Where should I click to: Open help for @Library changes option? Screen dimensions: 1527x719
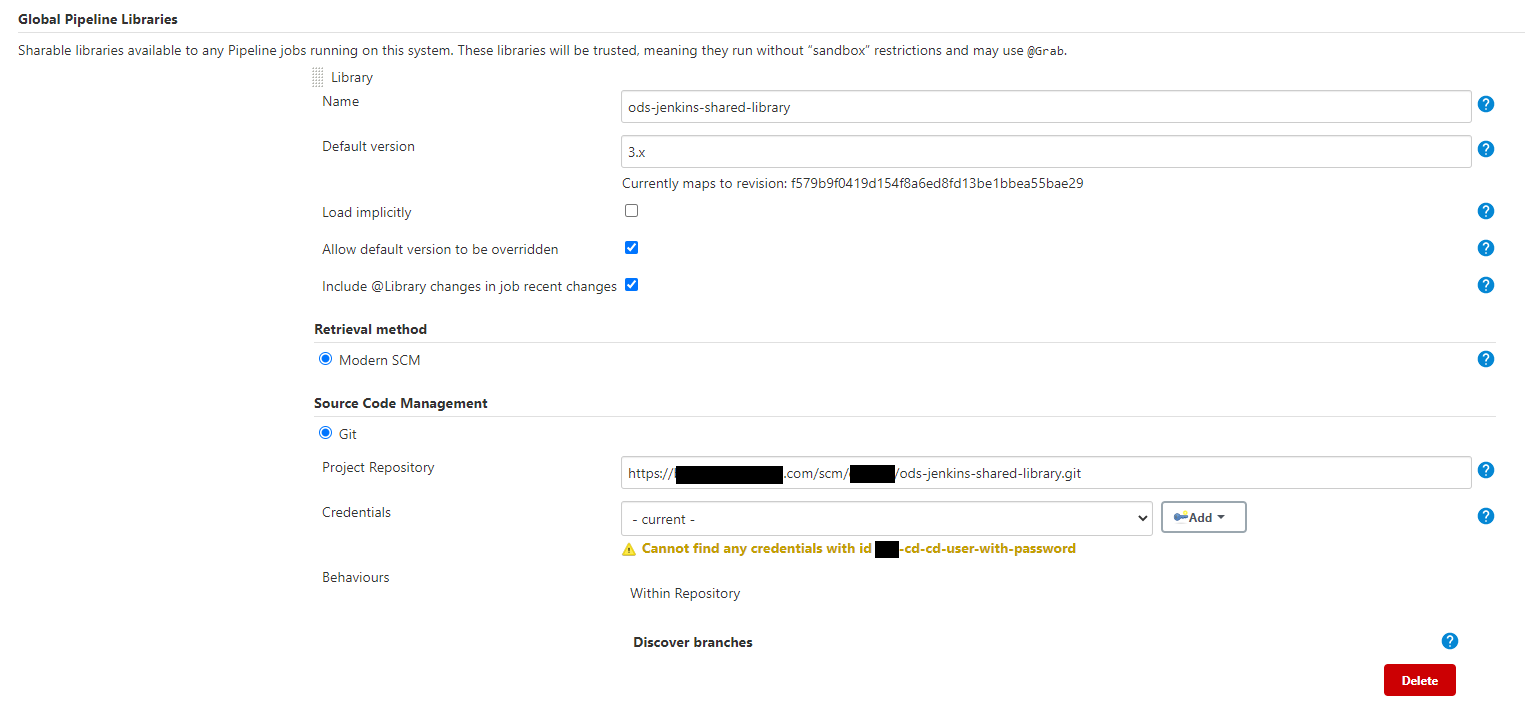[1485, 285]
